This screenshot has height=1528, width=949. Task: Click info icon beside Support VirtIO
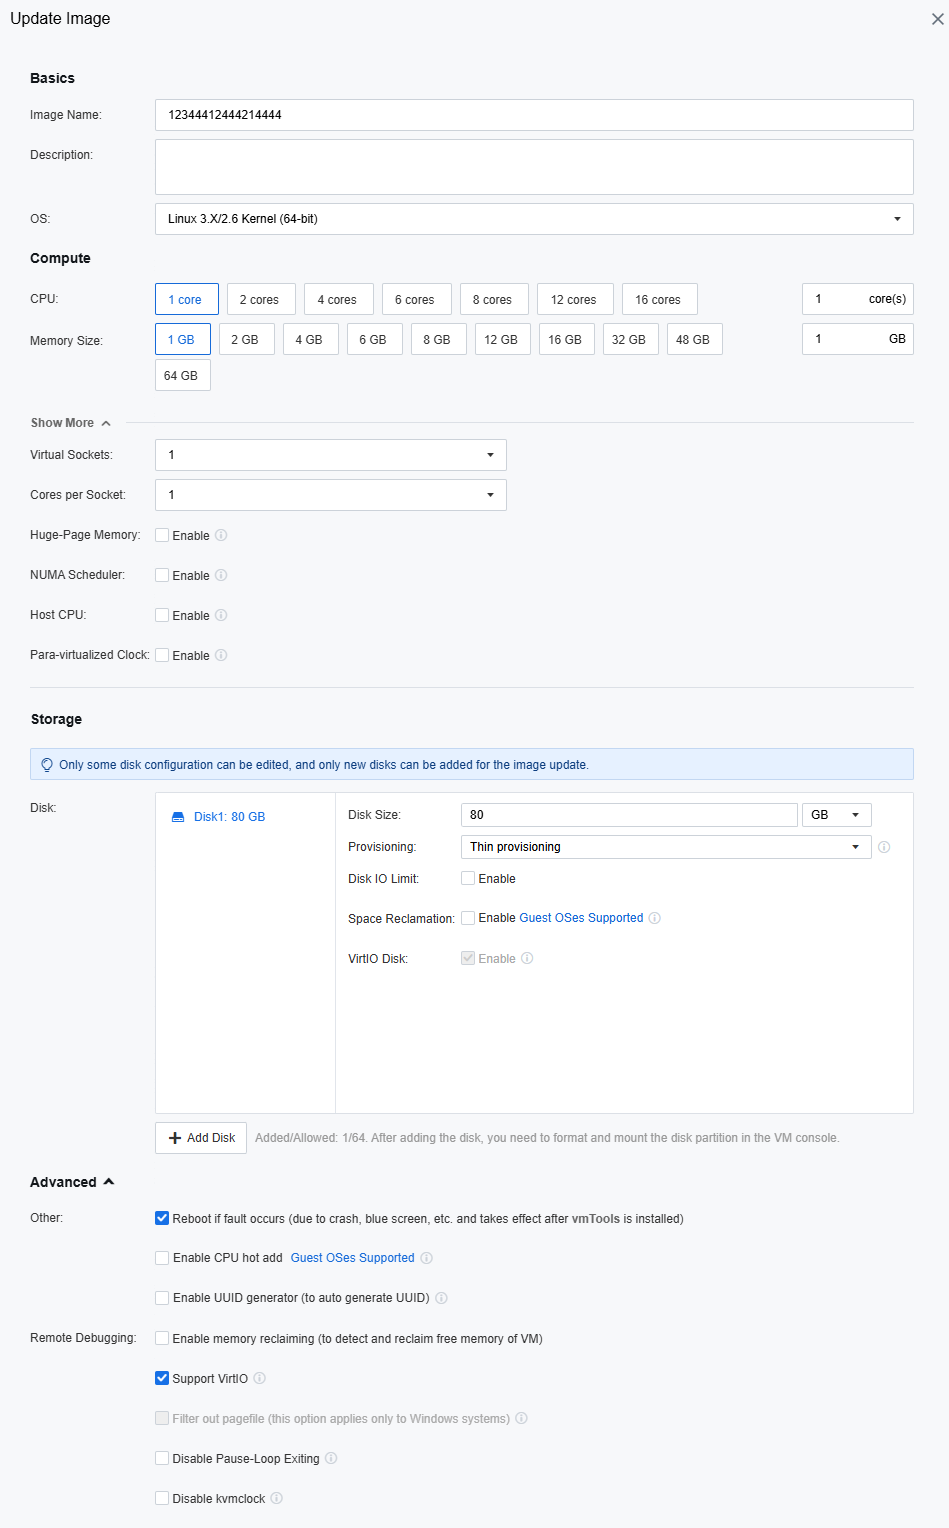(x=259, y=1378)
